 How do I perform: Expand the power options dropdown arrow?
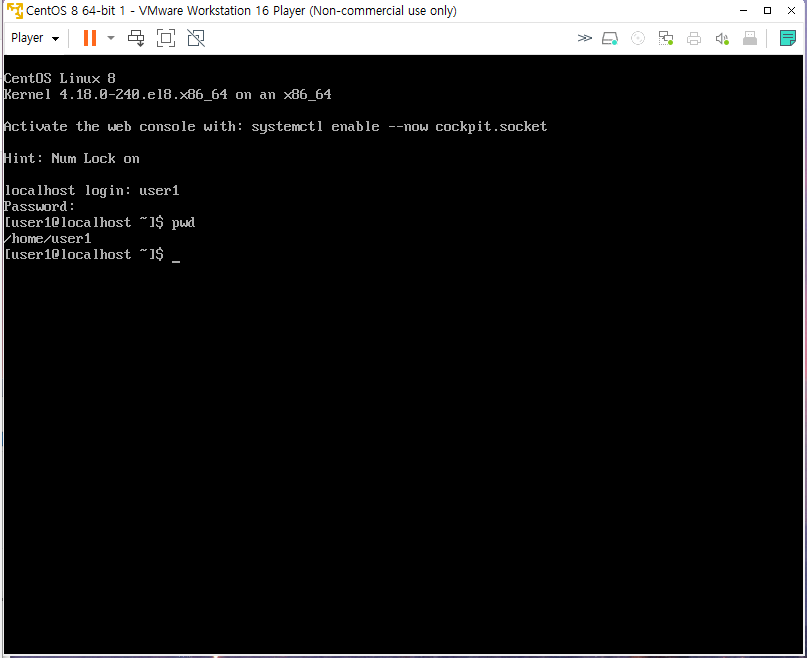click(x=111, y=38)
